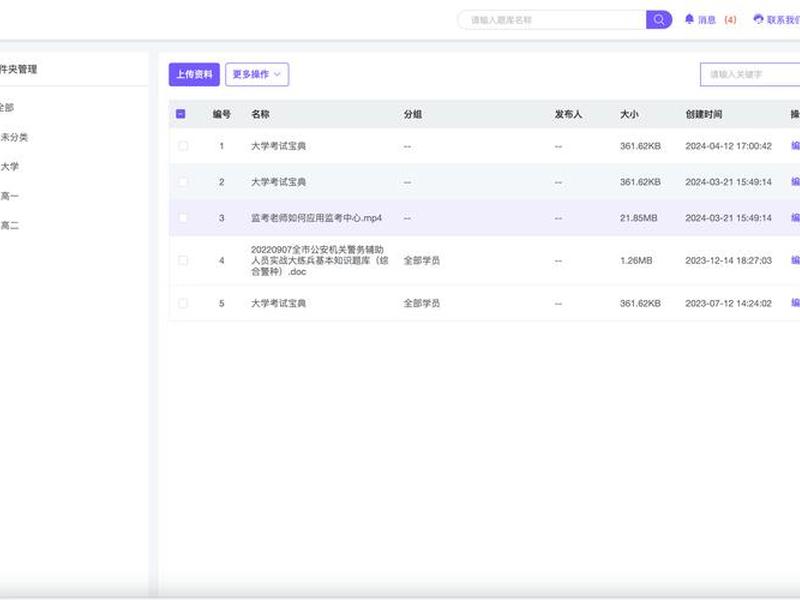Click the edit link for the 1.26MB doc row

pyautogui.click(x=795, y=260)
